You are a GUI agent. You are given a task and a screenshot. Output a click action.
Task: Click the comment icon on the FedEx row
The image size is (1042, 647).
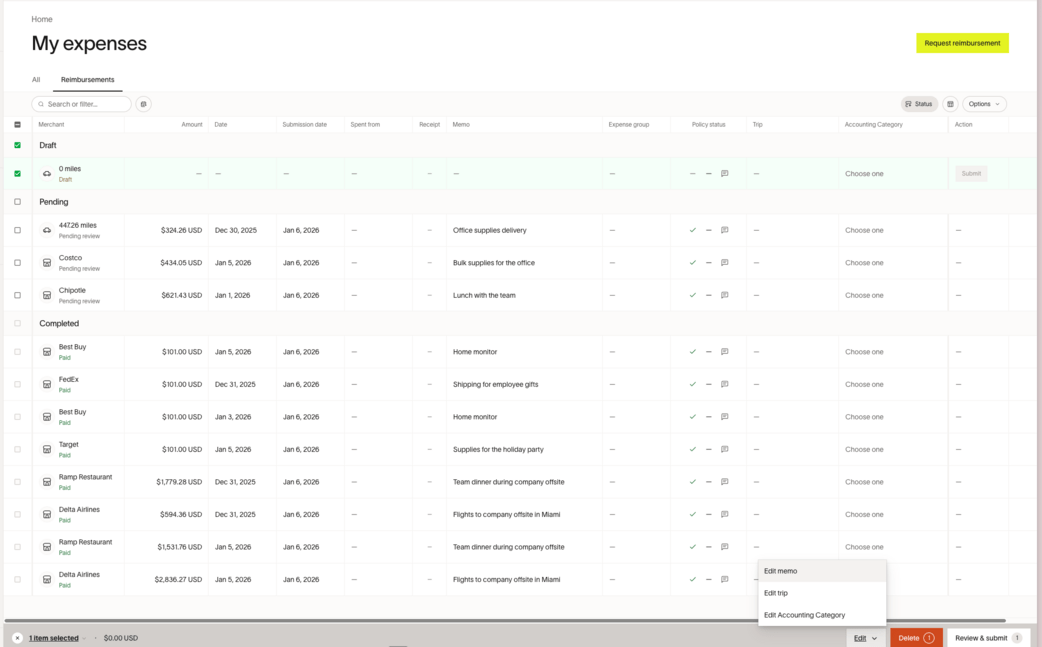point(725,384)
